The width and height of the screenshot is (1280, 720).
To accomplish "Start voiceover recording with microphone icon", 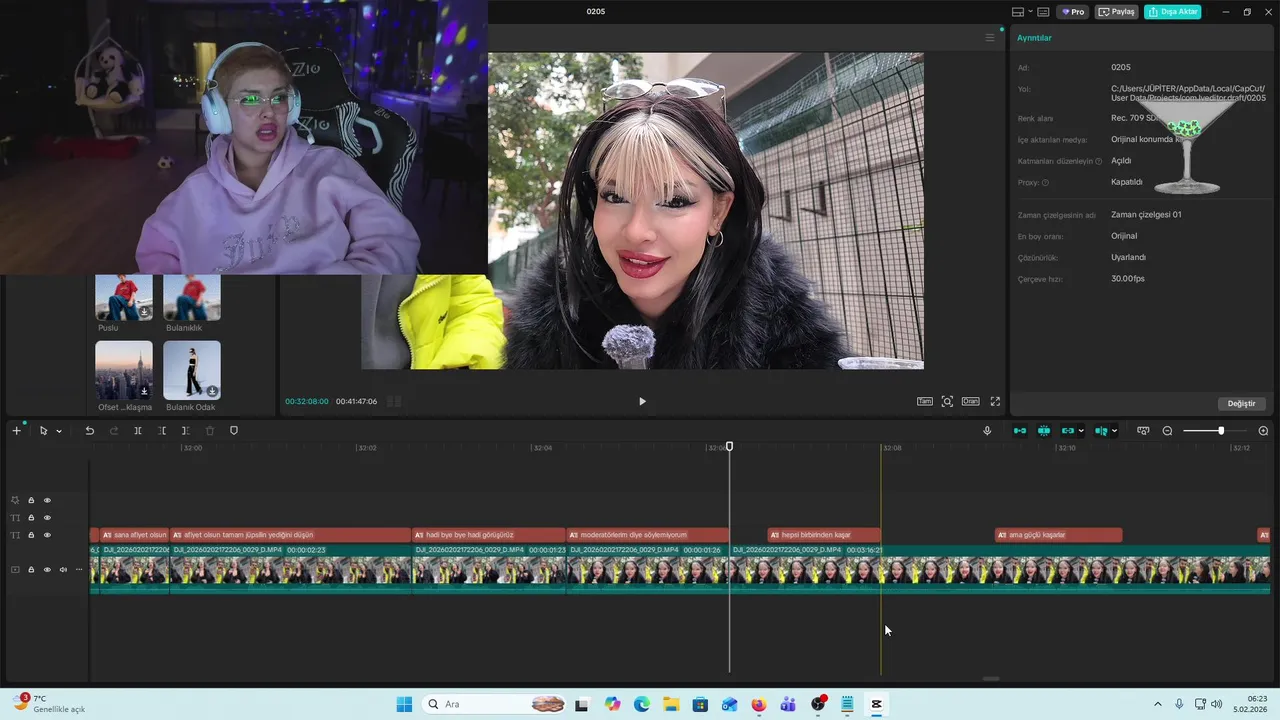I will tap(987, 431).
